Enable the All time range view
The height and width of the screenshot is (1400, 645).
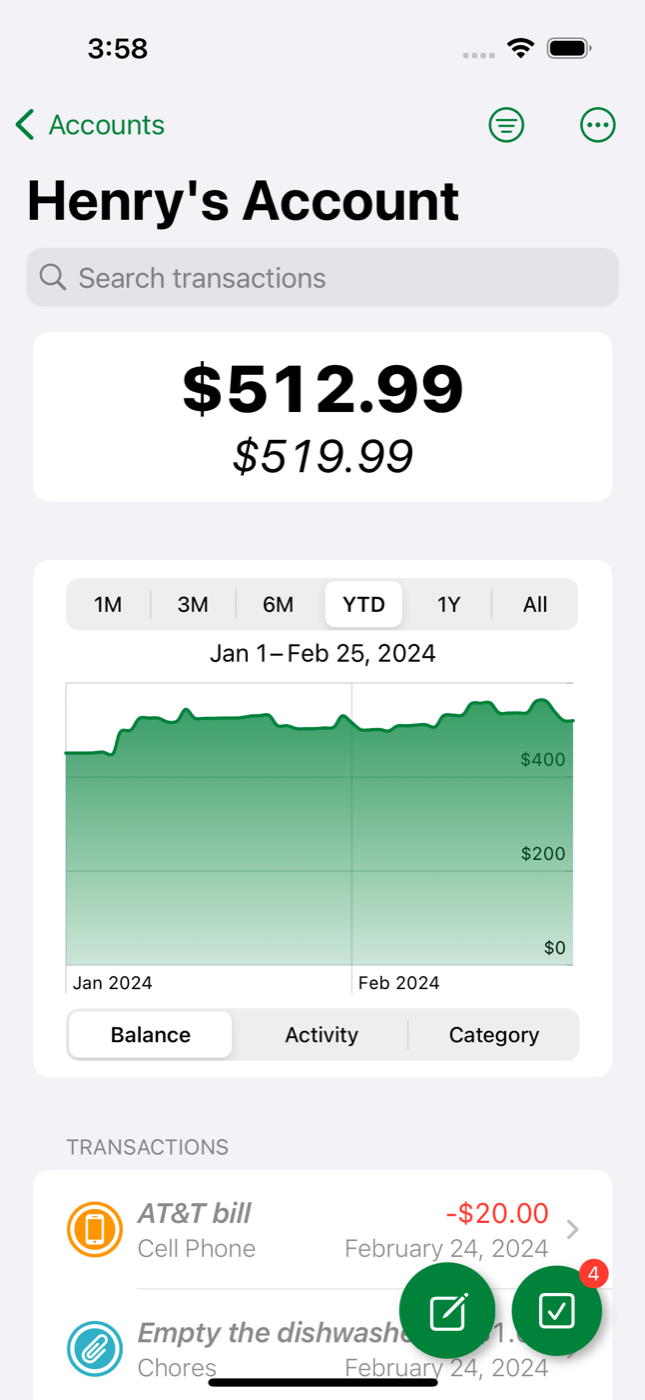click(x=535, y=604)
